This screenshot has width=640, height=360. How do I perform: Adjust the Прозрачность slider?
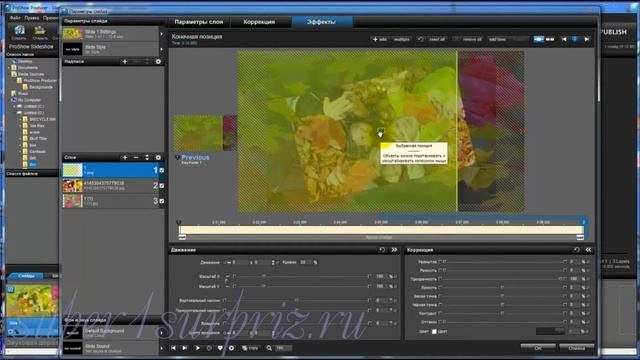[x=502, y=279]
